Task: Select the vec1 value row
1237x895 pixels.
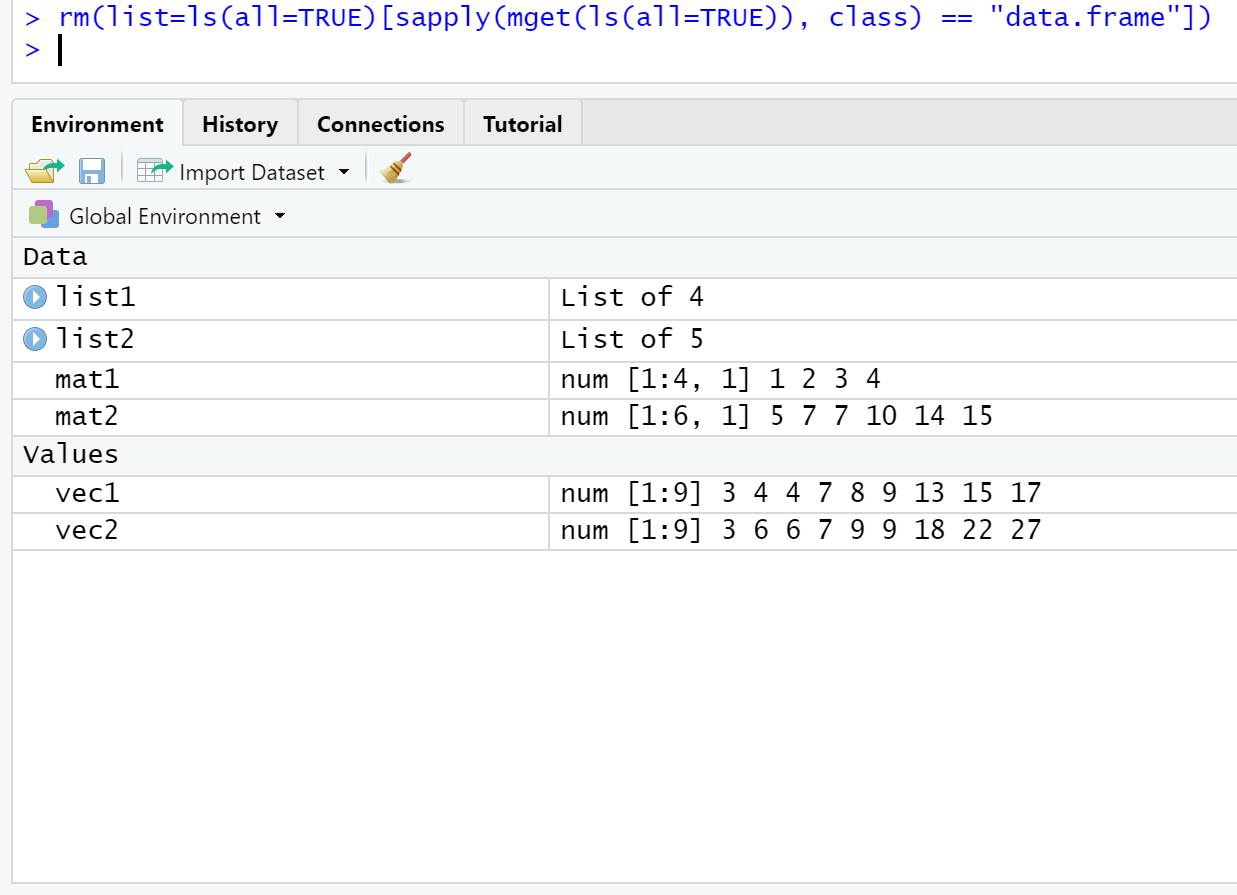Action: pos(625,493)
